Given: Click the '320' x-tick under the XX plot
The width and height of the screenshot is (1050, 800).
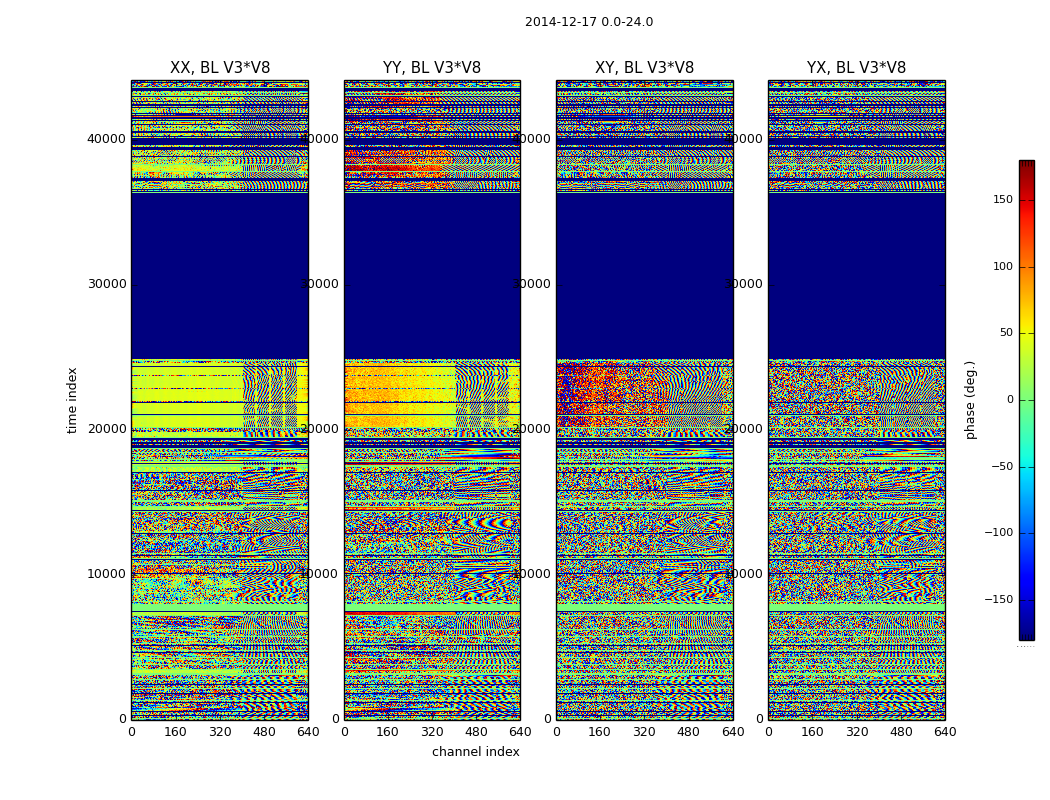Looking at the screenshot, I should tap(220, 732).
